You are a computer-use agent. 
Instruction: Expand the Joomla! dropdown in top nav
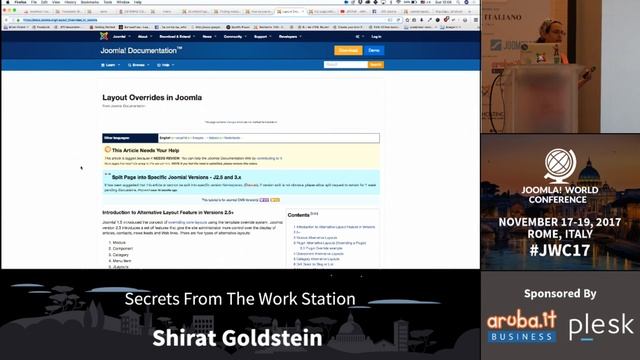pyautogui.click(x=122, y=37)
